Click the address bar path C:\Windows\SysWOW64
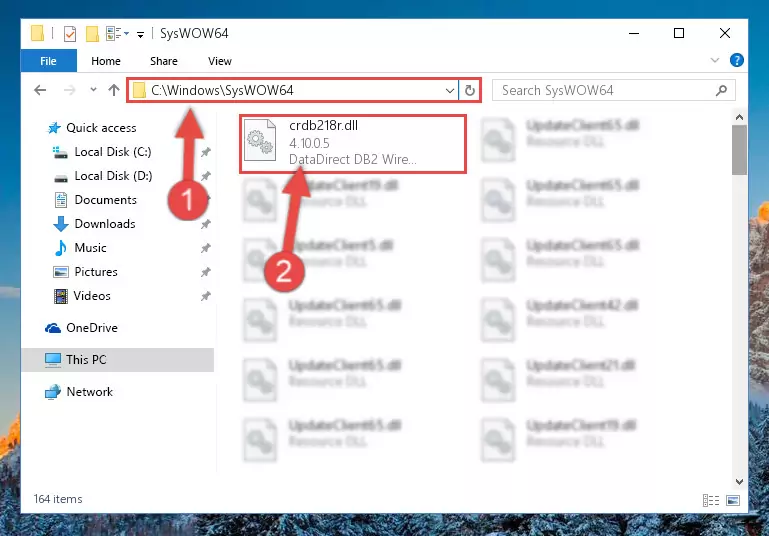The width and height of the screenshot is (769, 536). [x=222, y=90]
